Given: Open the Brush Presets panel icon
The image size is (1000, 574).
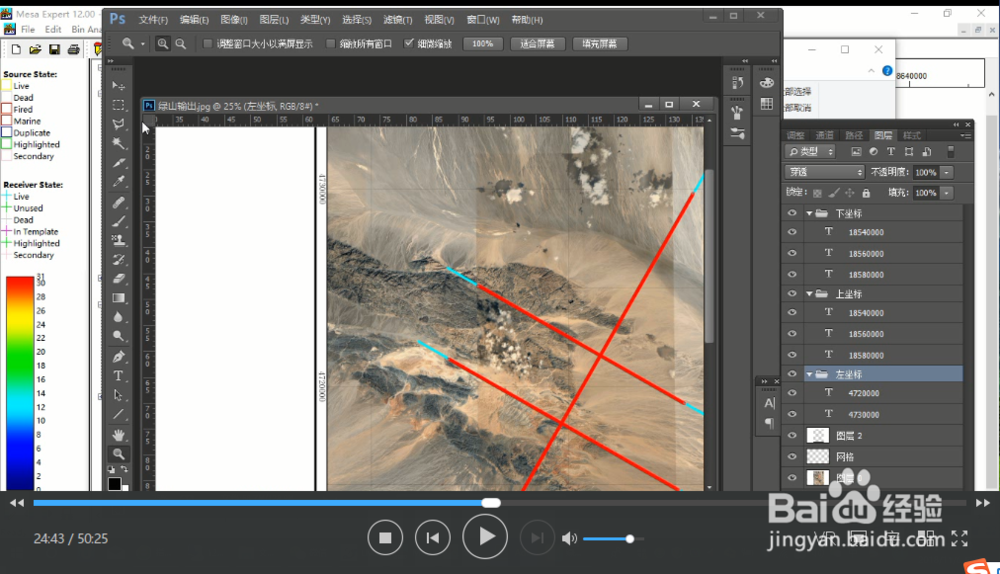Looking at the screenshot, I should [x=737, y=133].
